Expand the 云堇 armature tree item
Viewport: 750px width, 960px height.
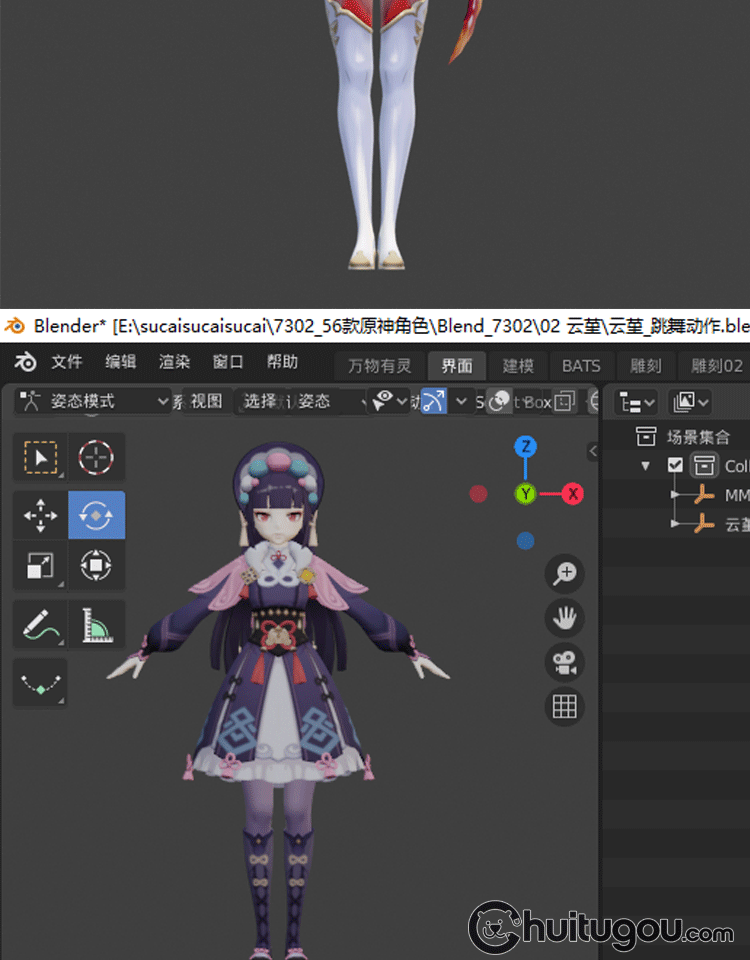pyautogui.click(x=675, y=523)
